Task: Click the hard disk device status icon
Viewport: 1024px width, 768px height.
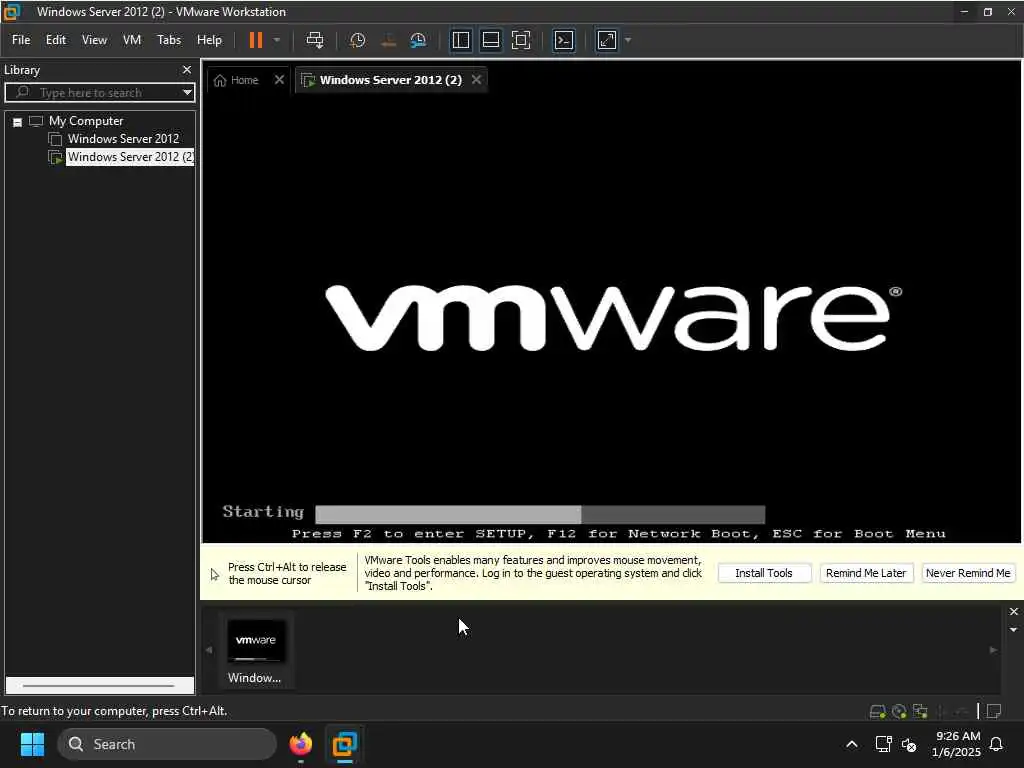Action: point(878,711)
